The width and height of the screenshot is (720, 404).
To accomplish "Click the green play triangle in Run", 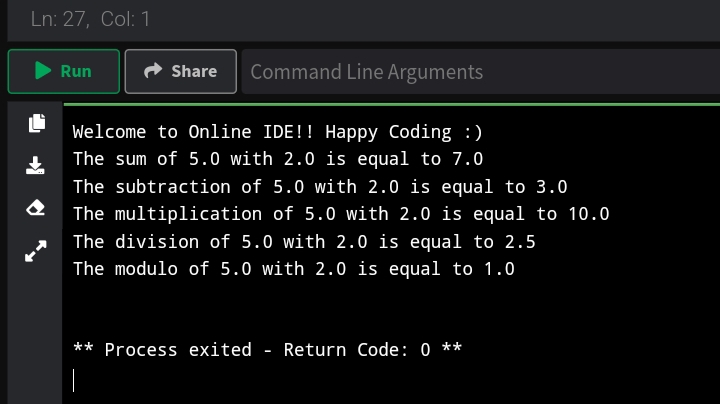I will [43, 71].
